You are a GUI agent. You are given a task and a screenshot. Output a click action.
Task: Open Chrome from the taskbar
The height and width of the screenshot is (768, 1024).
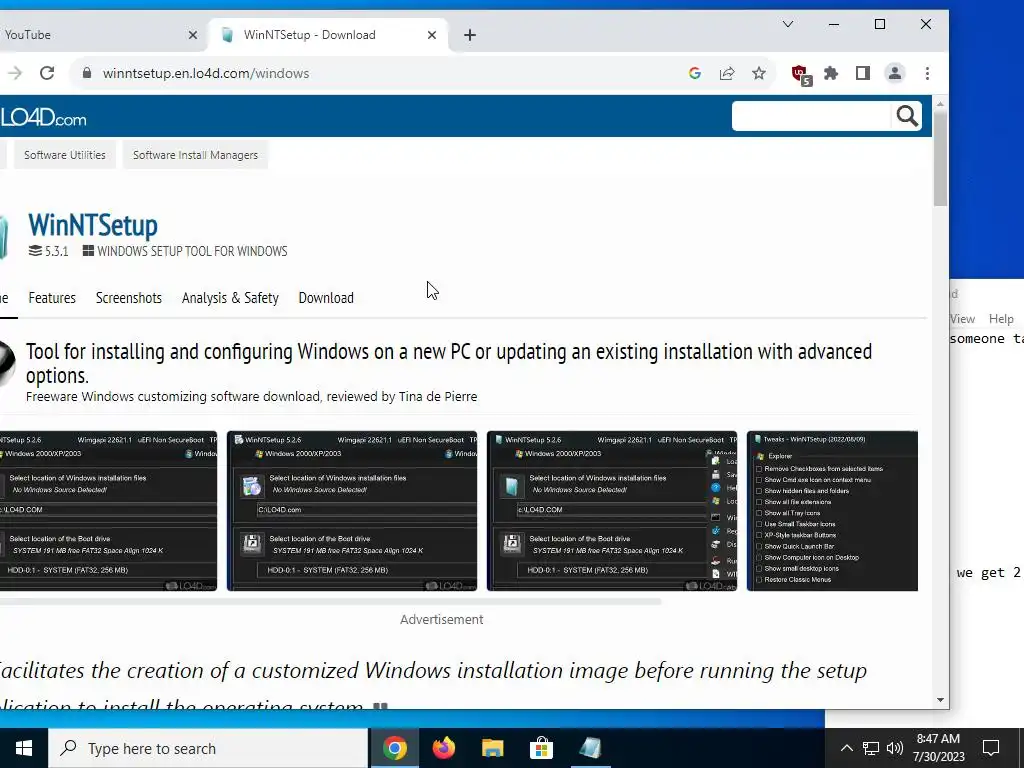[394, 748]
